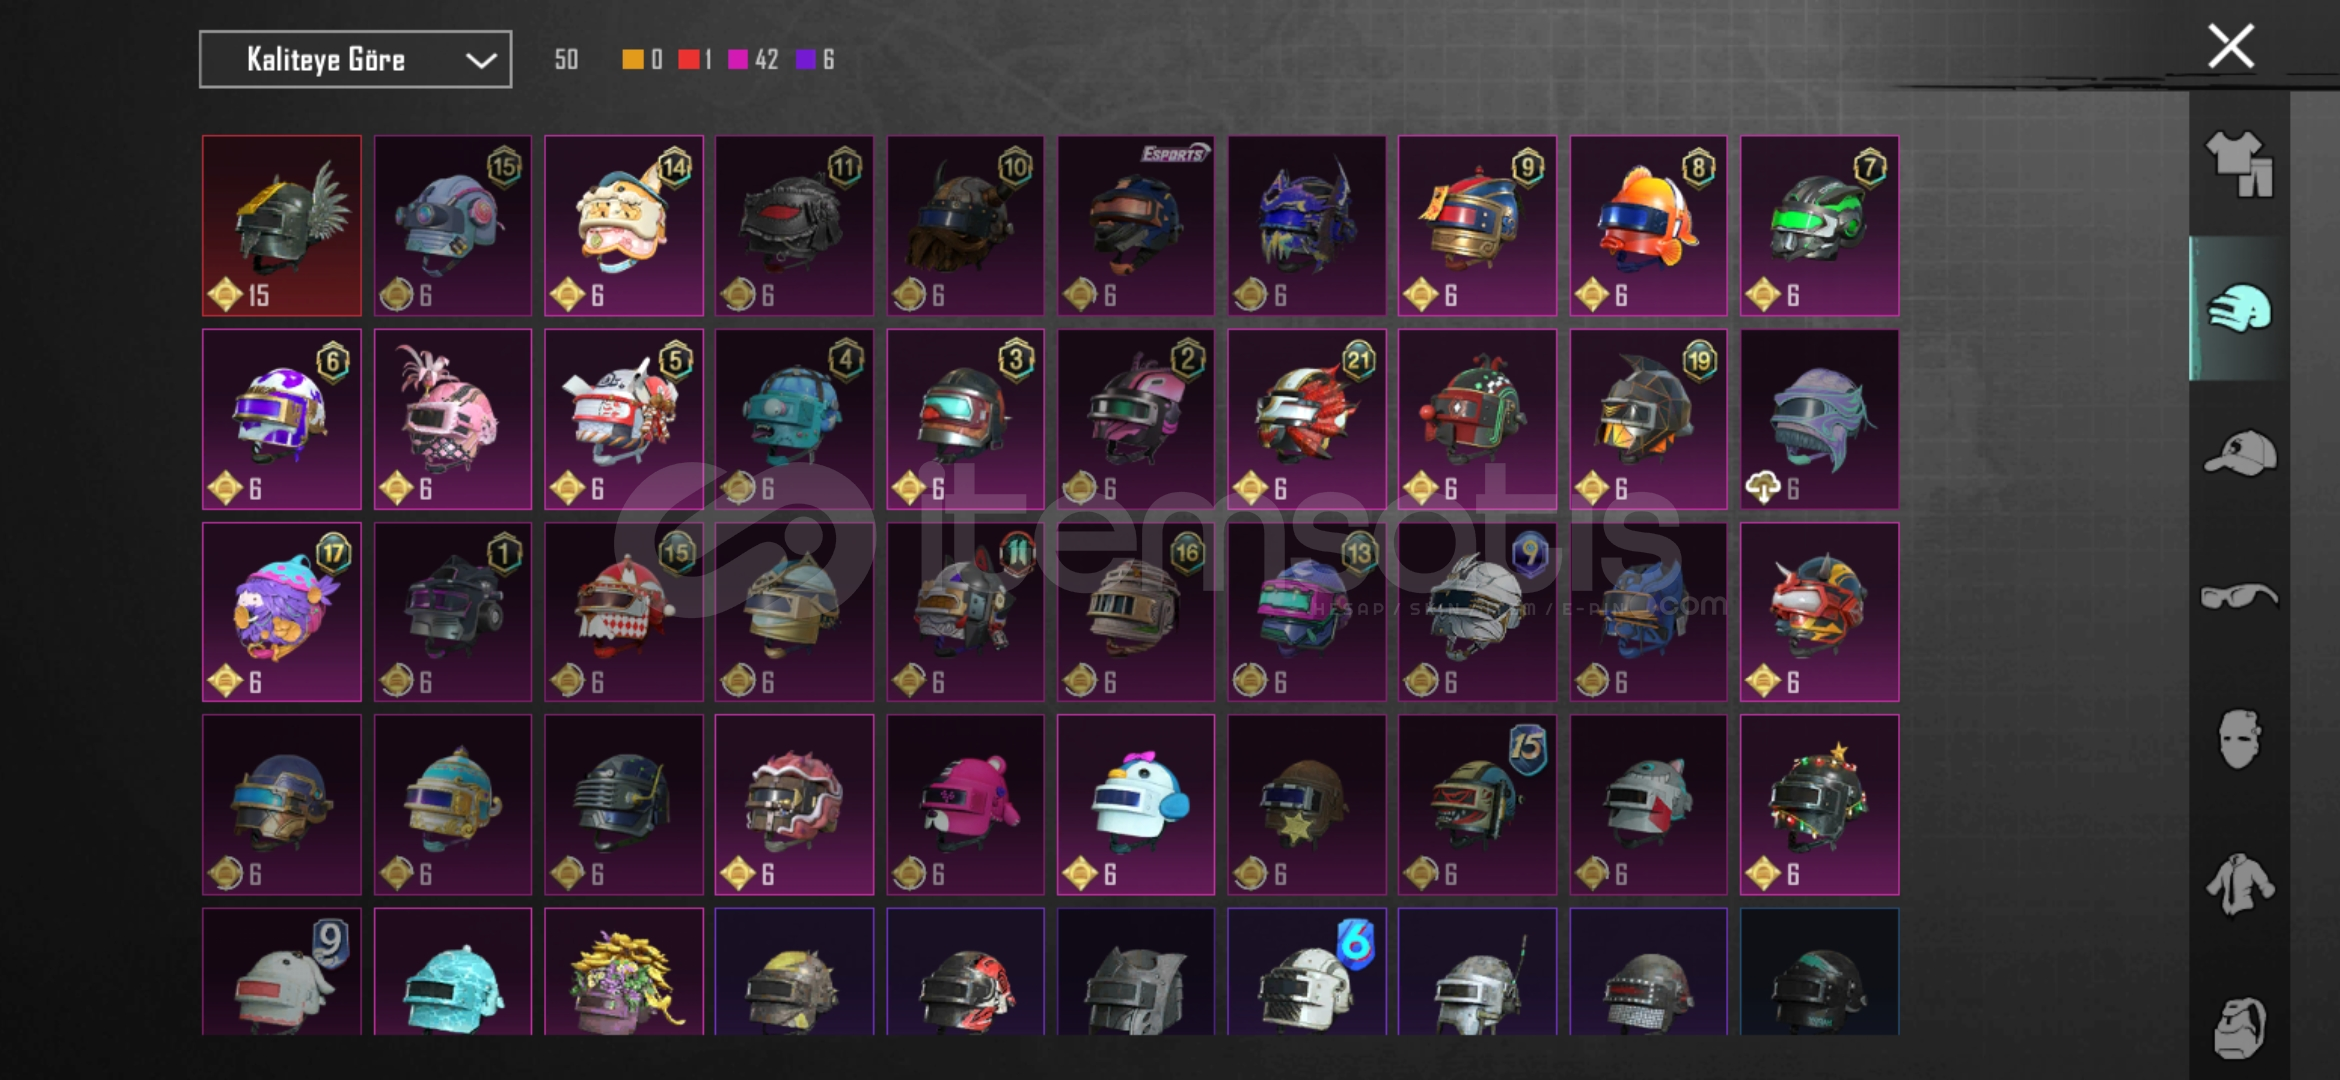Screen dimensions: 2340x1080
Task: Open the jacket clothing category icon
Action: tap(2239, 884)
